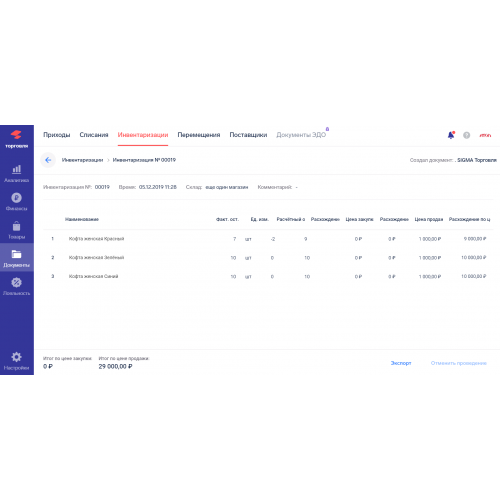The width and height of the screenshot is (500, 500).
Task: Open the Финансы ruble icon
Action: coord(16,198)
